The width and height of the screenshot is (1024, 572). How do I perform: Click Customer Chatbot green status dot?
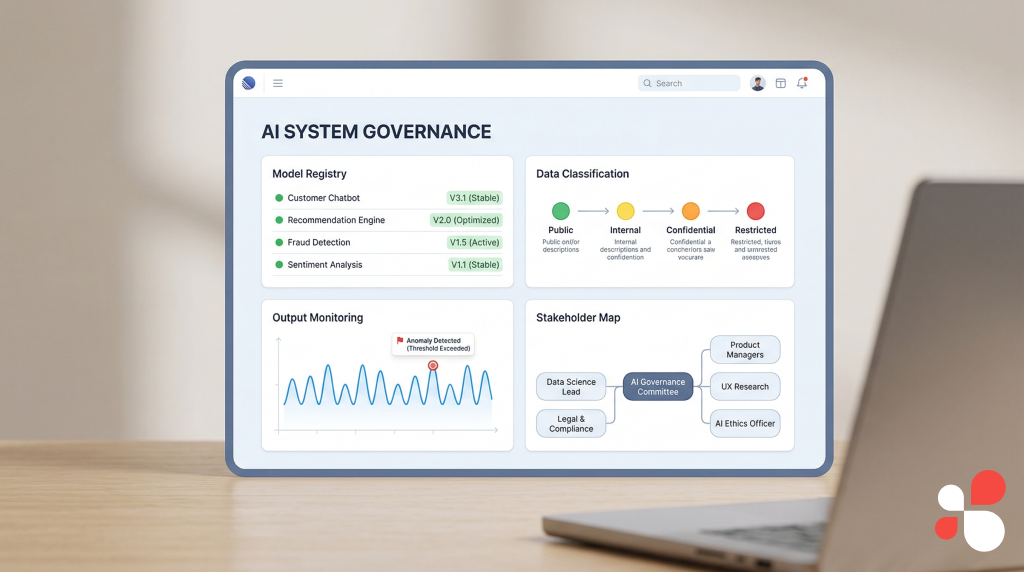pyautogui.click(x=279, y=198)
